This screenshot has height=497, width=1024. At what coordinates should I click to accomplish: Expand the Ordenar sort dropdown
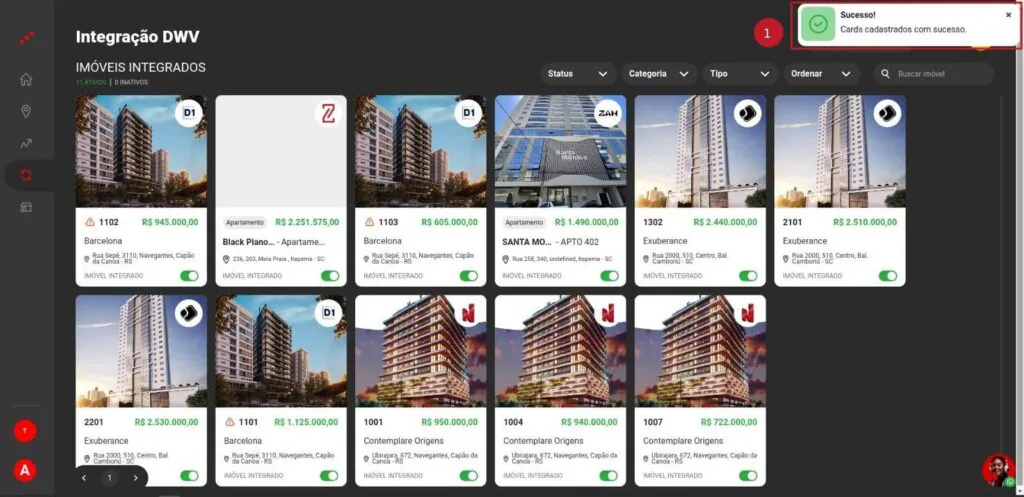pyautogui.click(x=819, y=74)
